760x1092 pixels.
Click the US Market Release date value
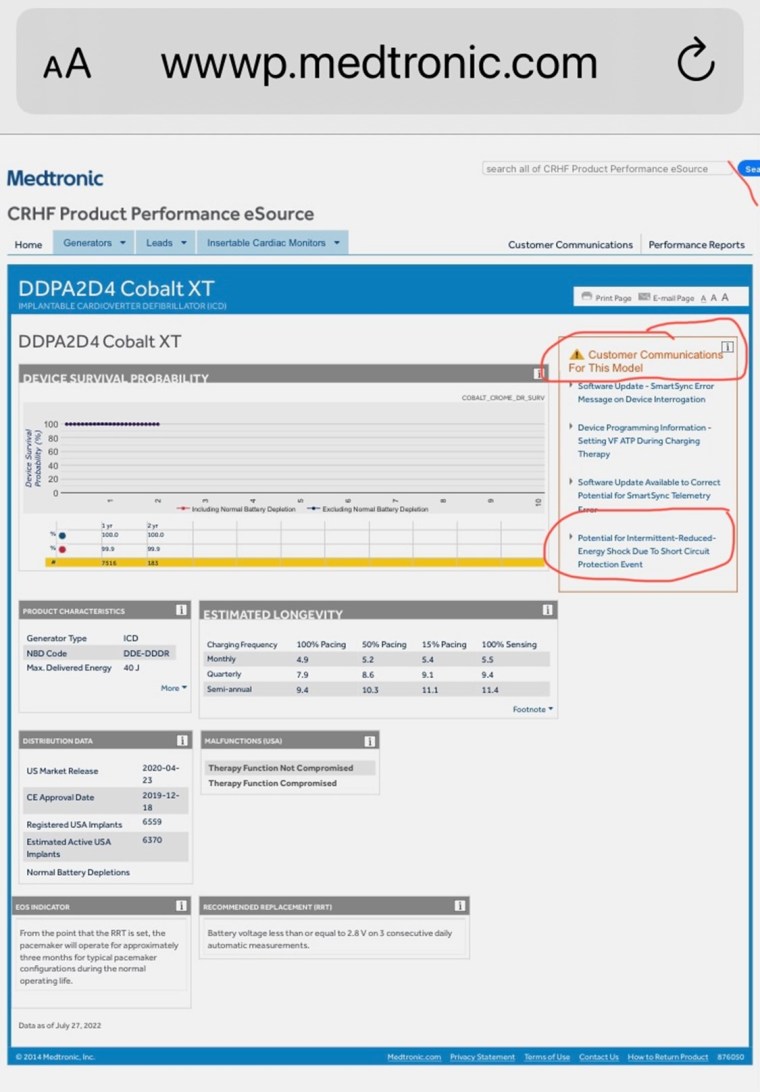pyautogui.click(x=161, y=773)
